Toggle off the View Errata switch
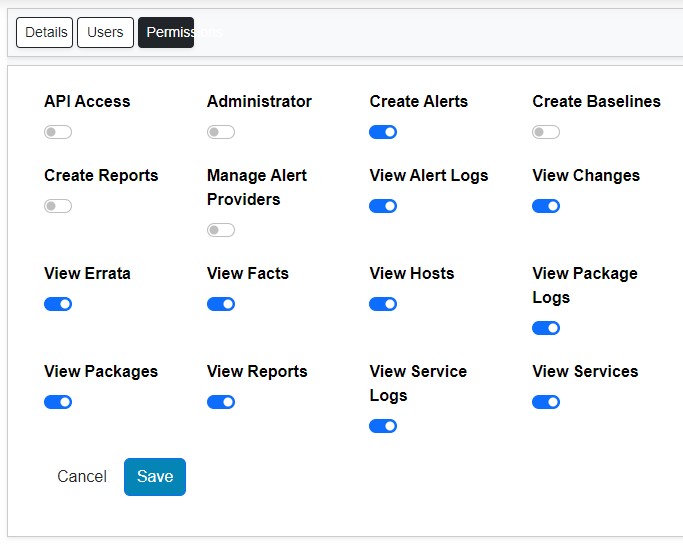Image resolution: width=683 pixels, height=548 pixels. click(58, 304)
